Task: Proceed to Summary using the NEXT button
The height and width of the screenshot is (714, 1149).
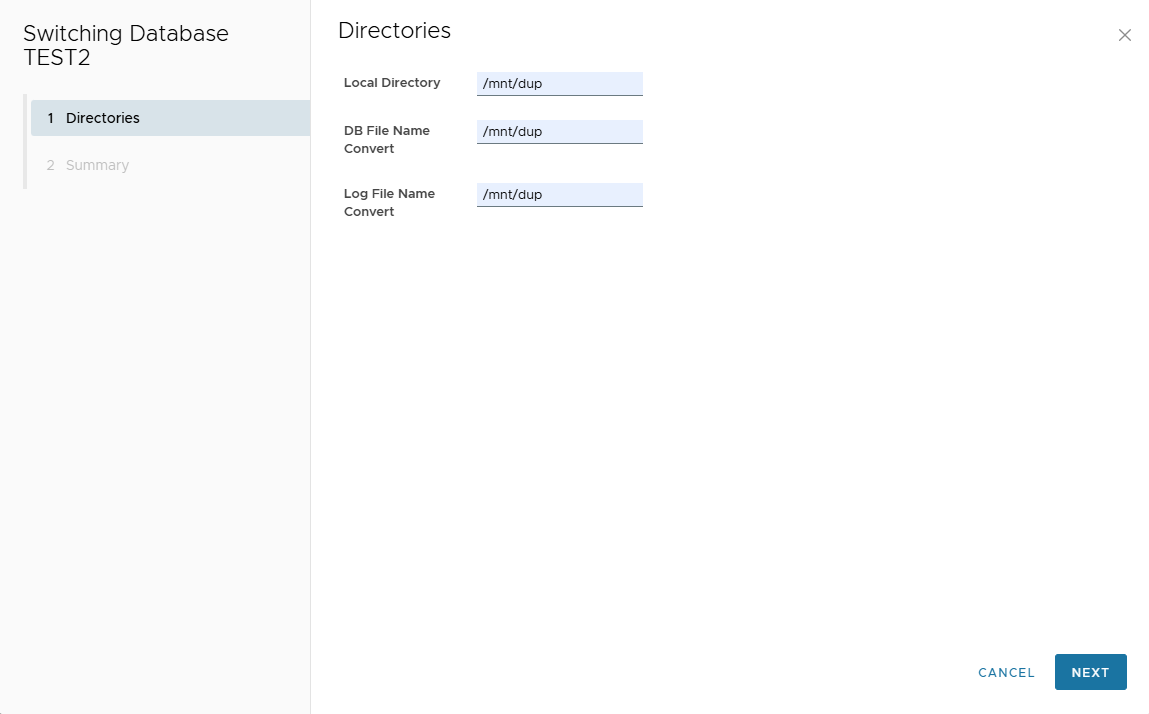Action: click(x=1090, y=672)
